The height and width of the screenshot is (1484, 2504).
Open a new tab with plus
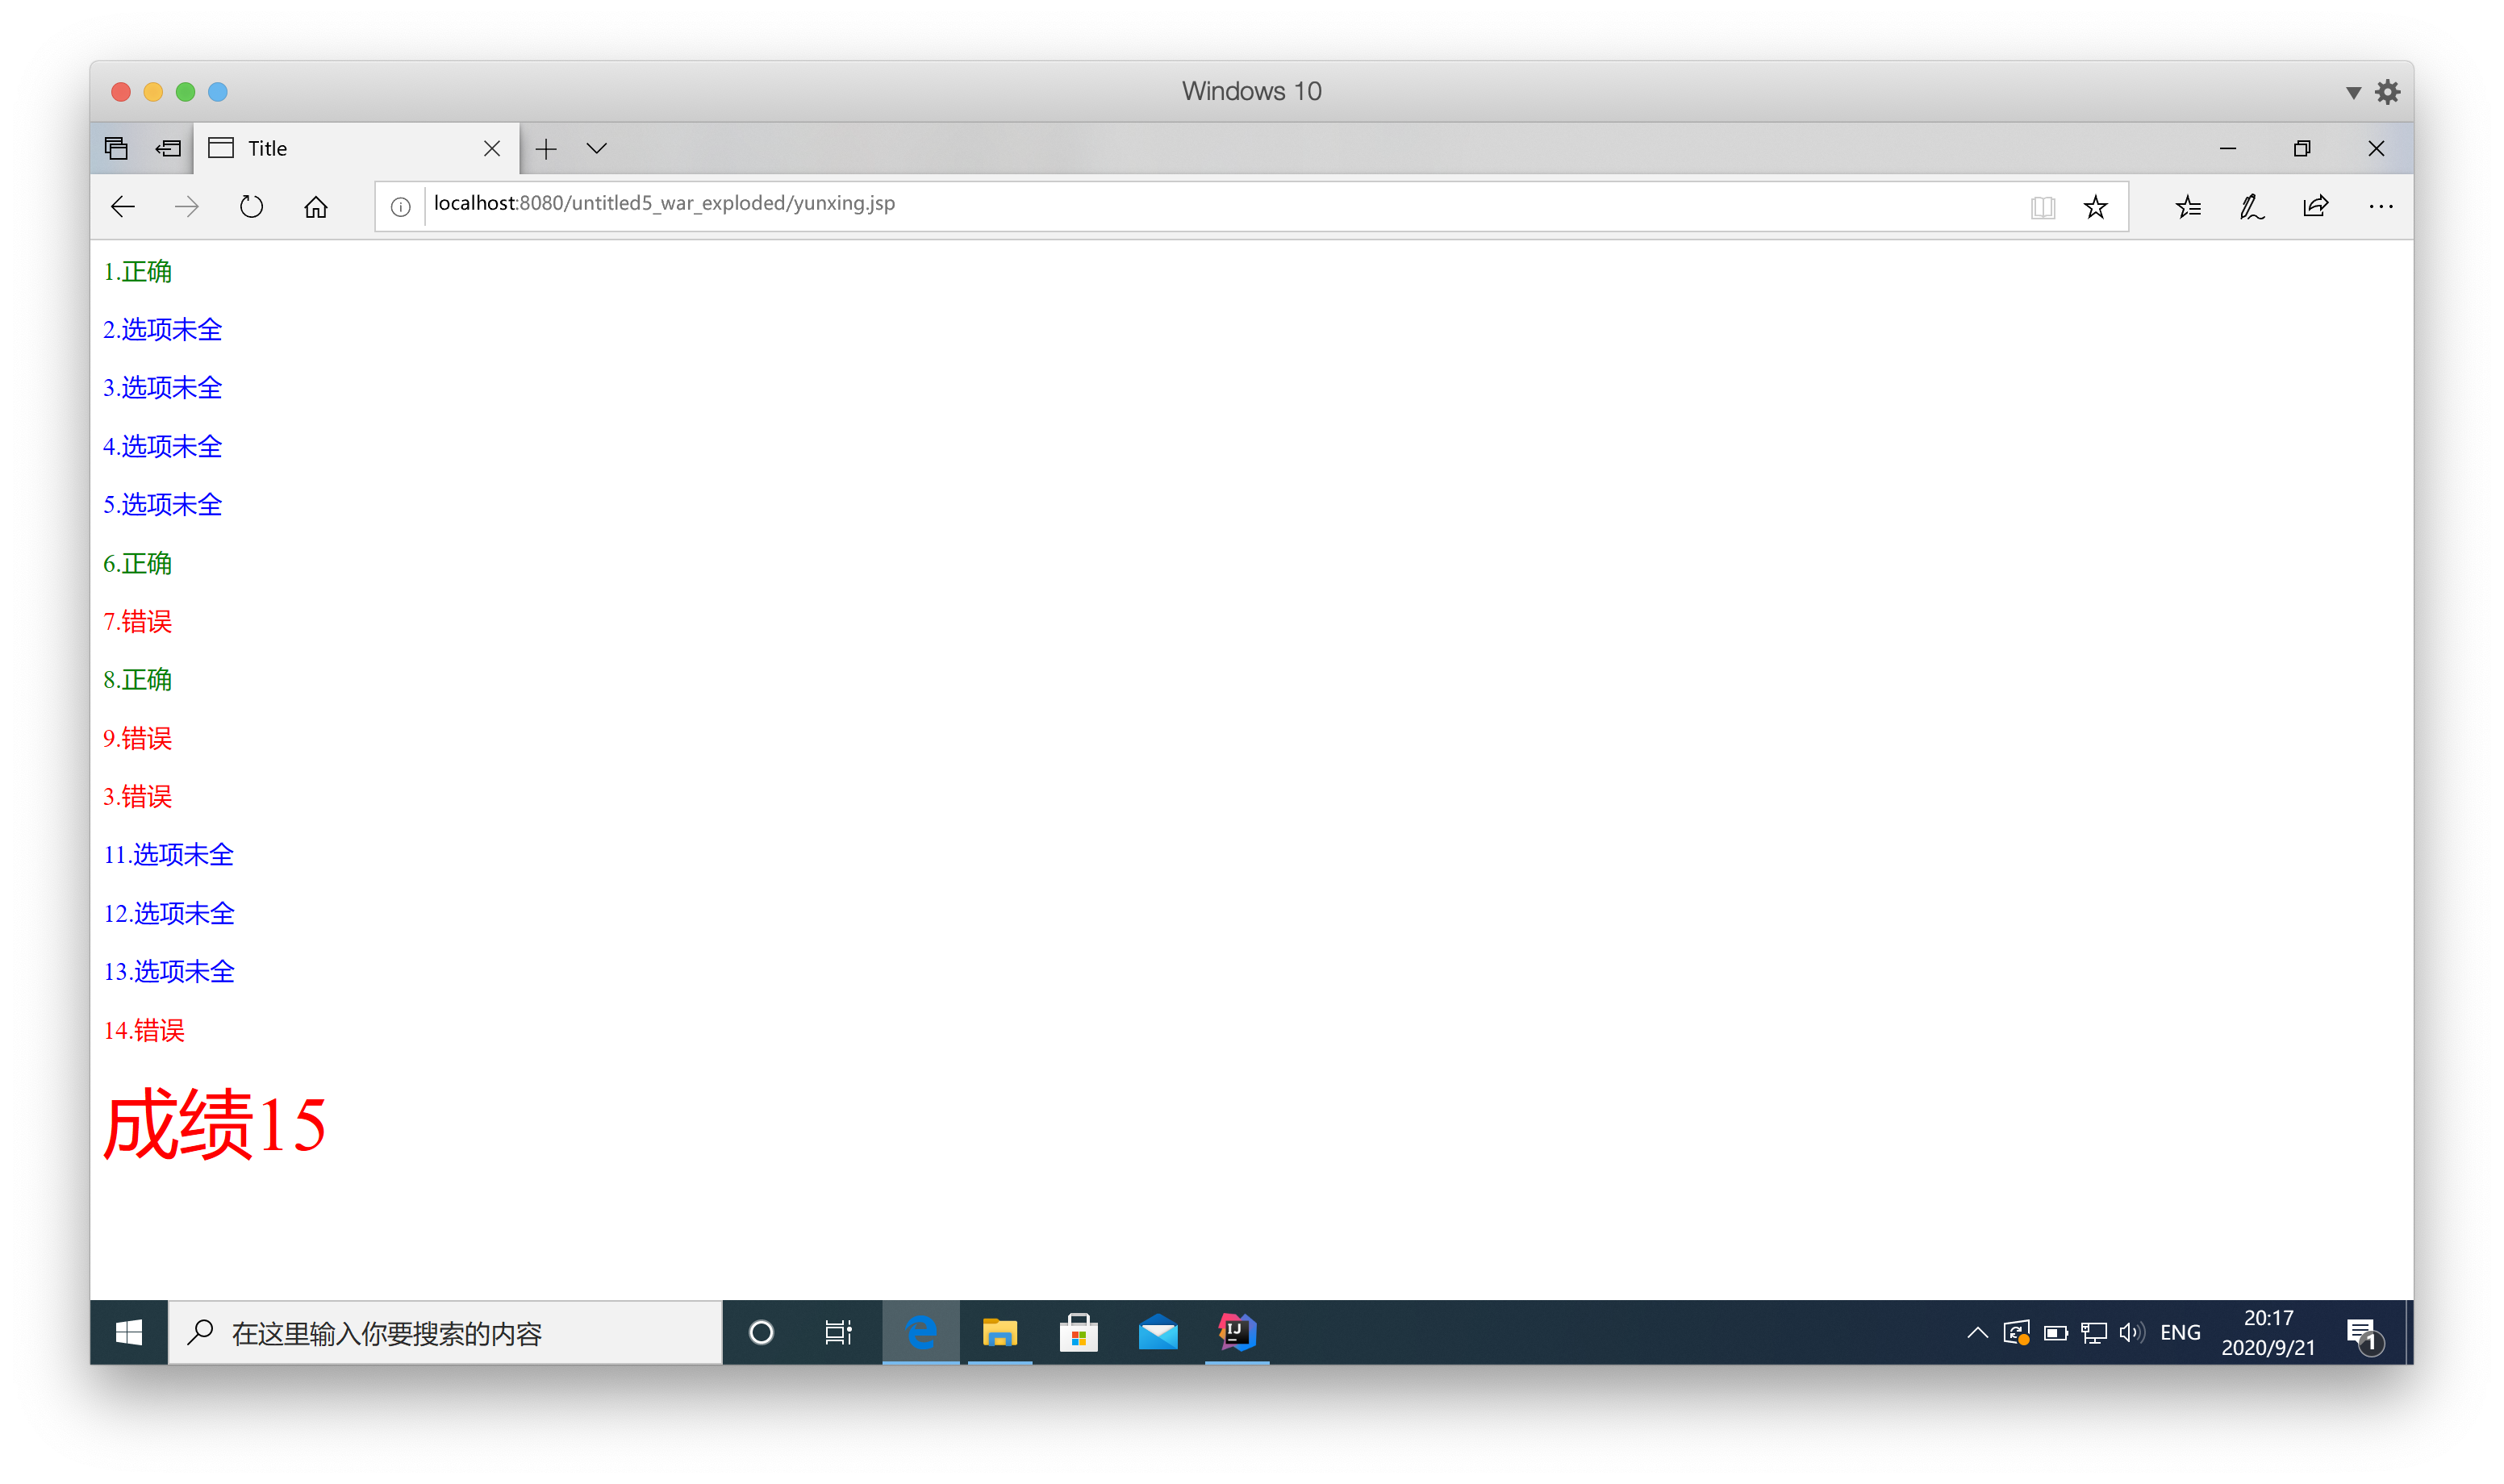click(x=546, y=148)
